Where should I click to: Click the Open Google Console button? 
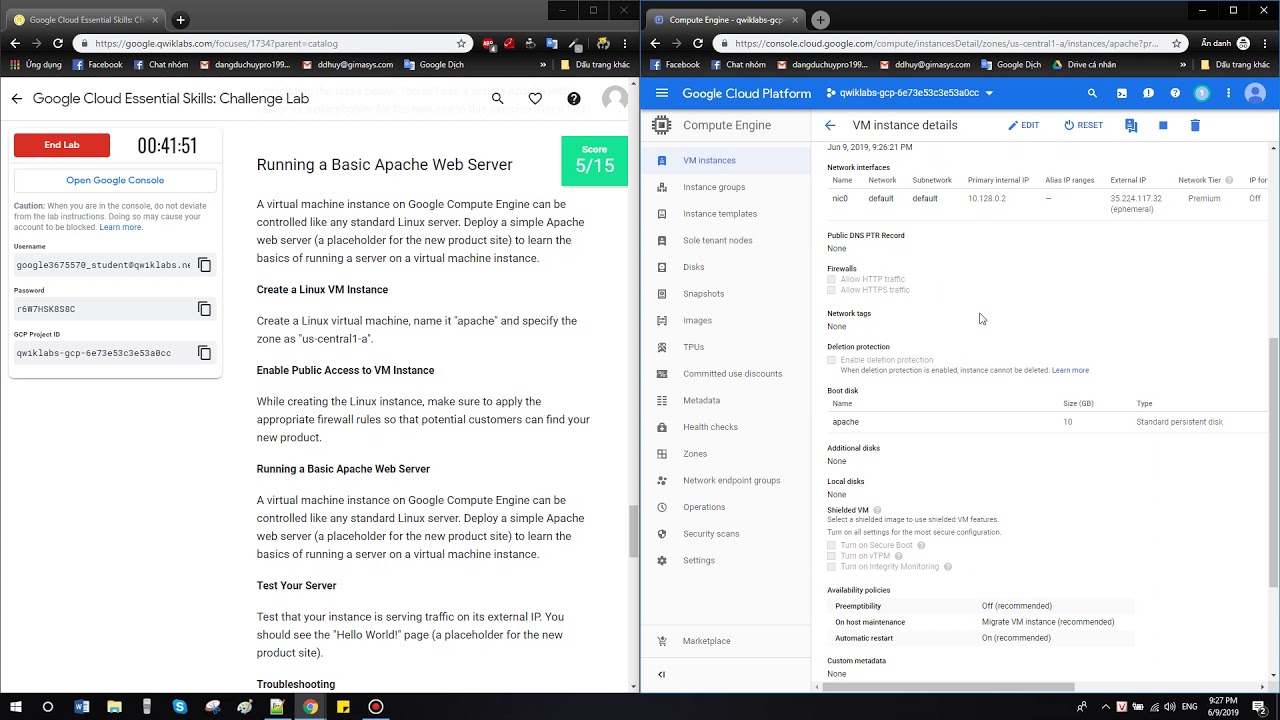[x=115, y=180]
